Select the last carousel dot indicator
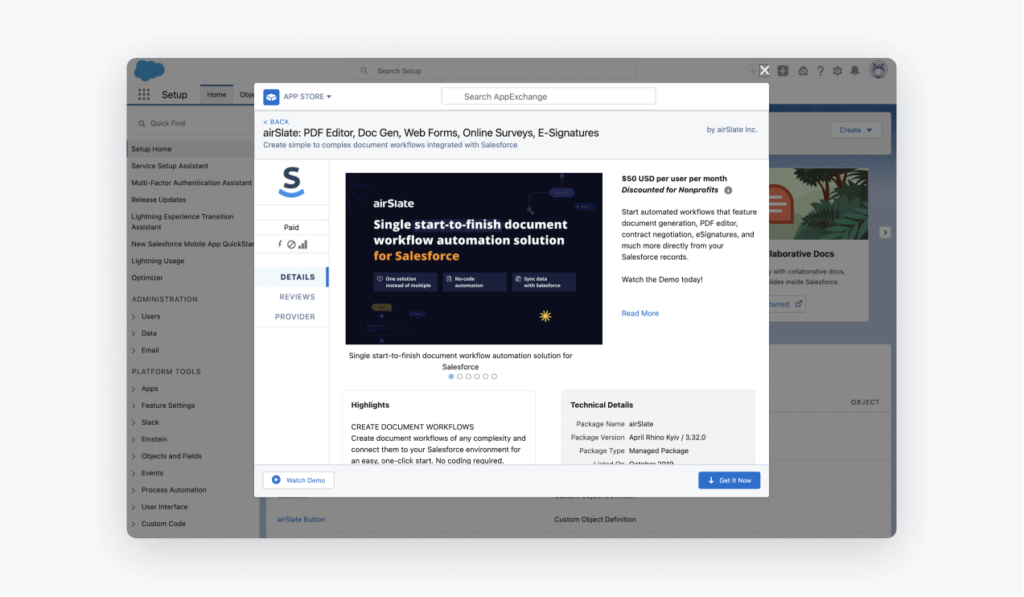 pos(494,377)
